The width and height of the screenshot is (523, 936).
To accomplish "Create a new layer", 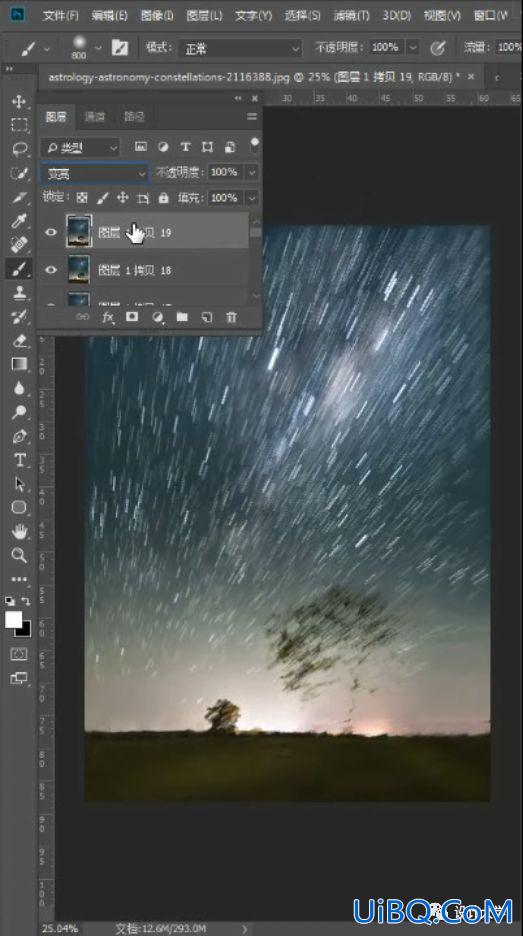I will (207, 317).
